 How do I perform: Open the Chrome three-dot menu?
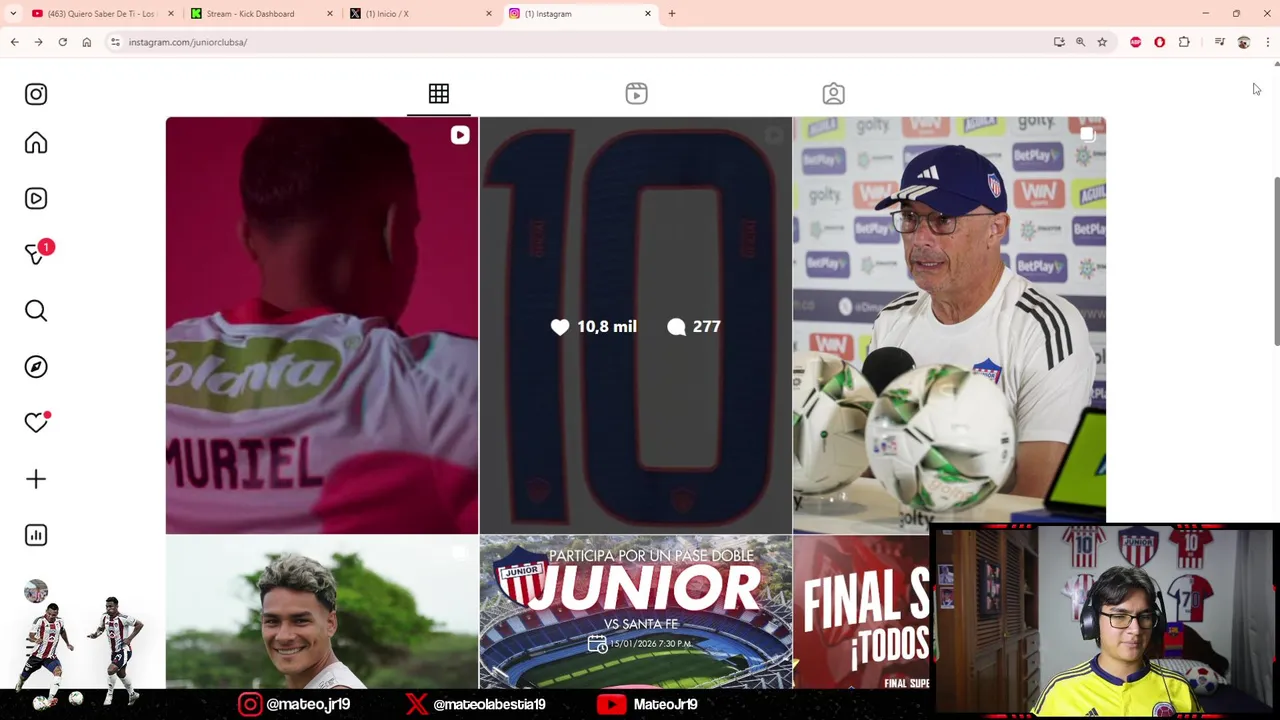tap(1268, 42)
